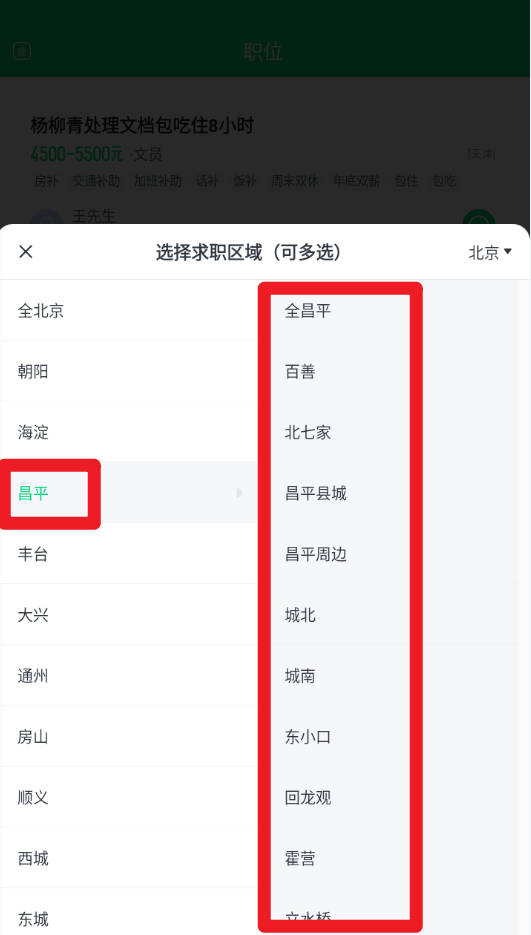Select the 西城 district
The image size is (531, 935).
128,858
